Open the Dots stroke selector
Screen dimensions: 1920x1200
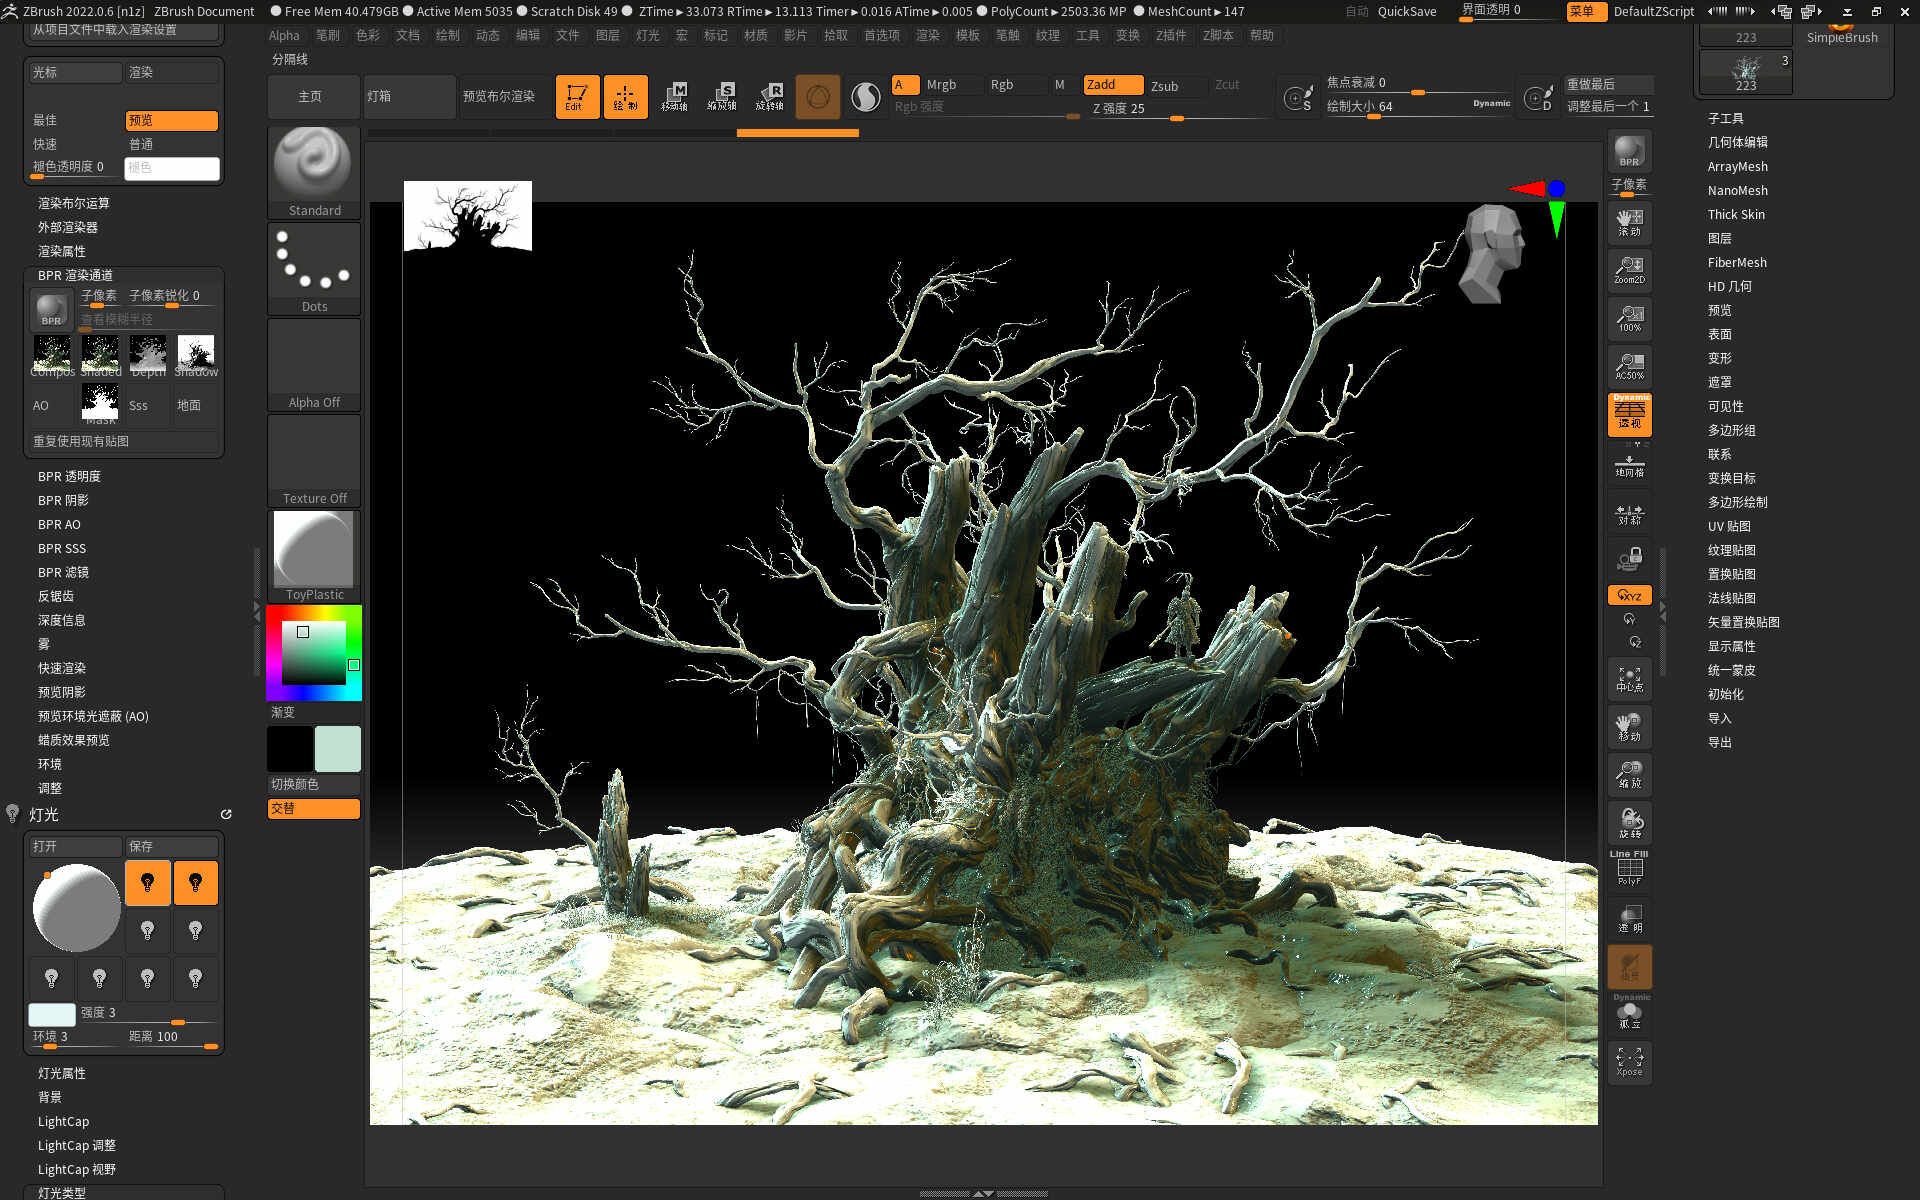[x=314, y=262]
